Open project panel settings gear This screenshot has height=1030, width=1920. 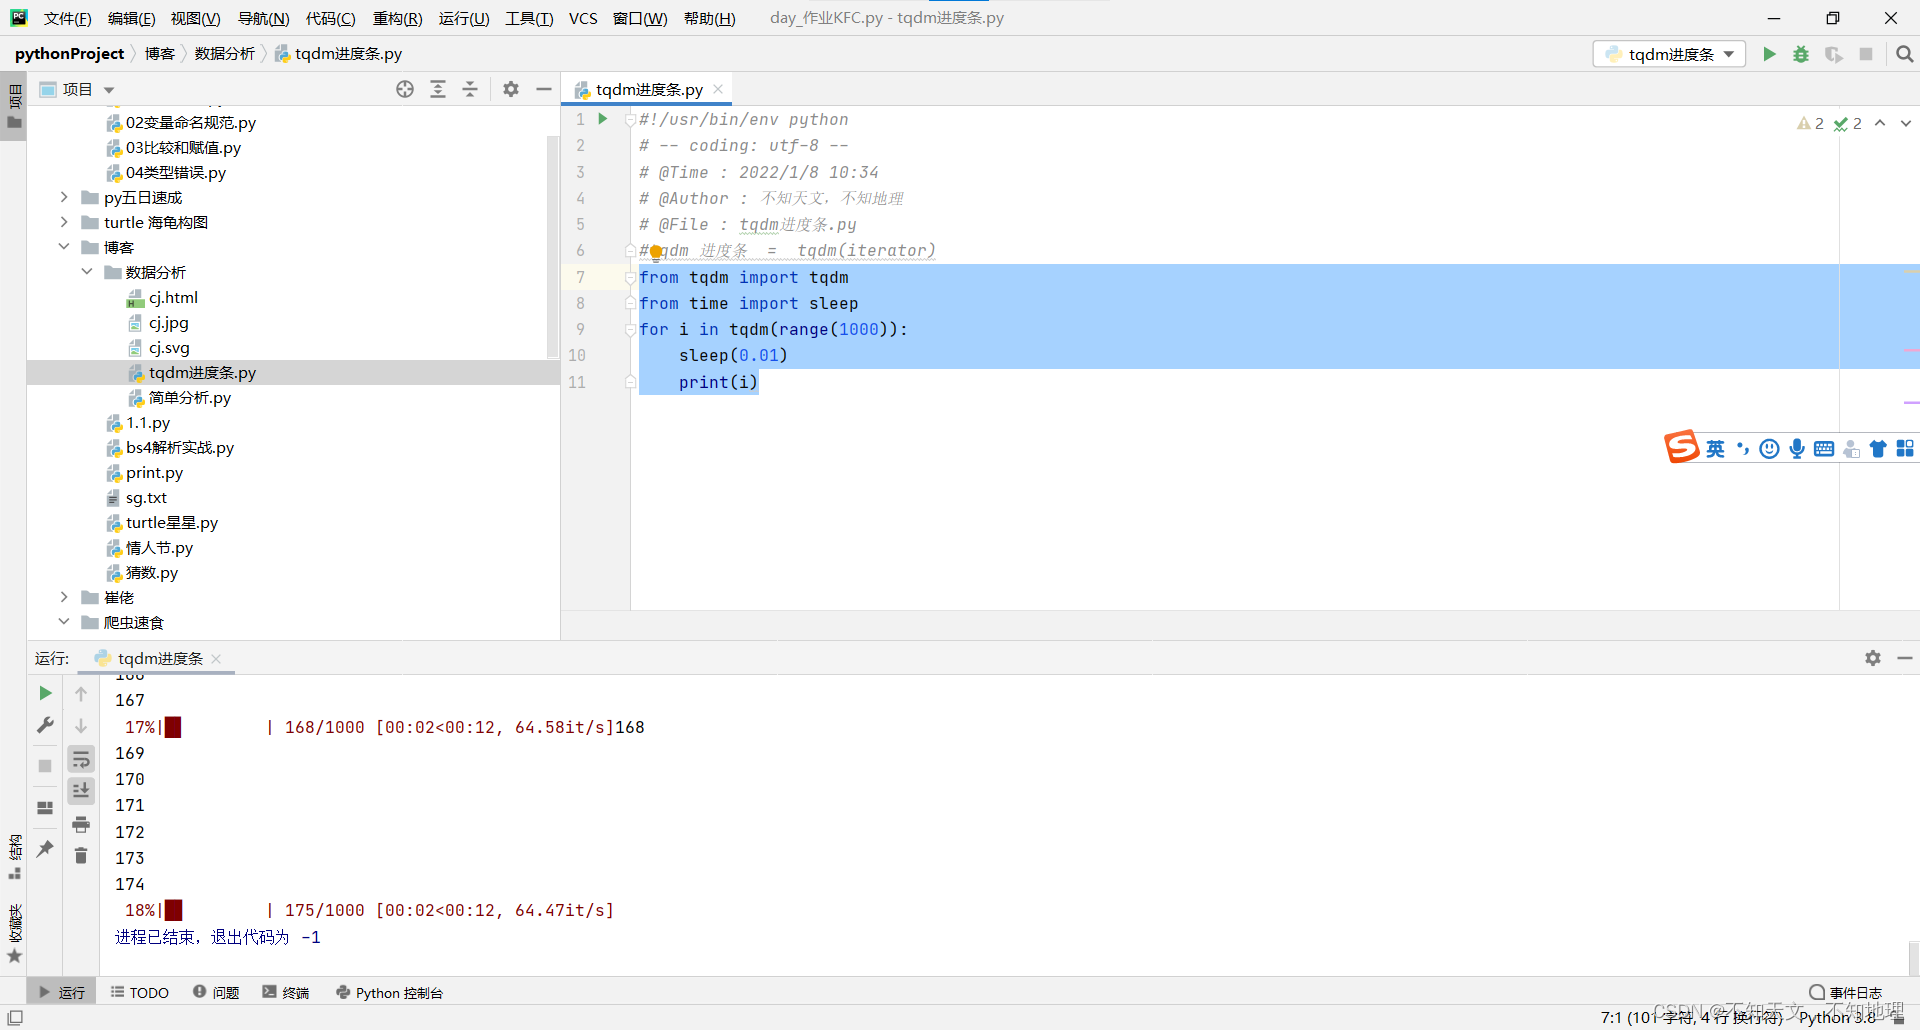[511, 89]
